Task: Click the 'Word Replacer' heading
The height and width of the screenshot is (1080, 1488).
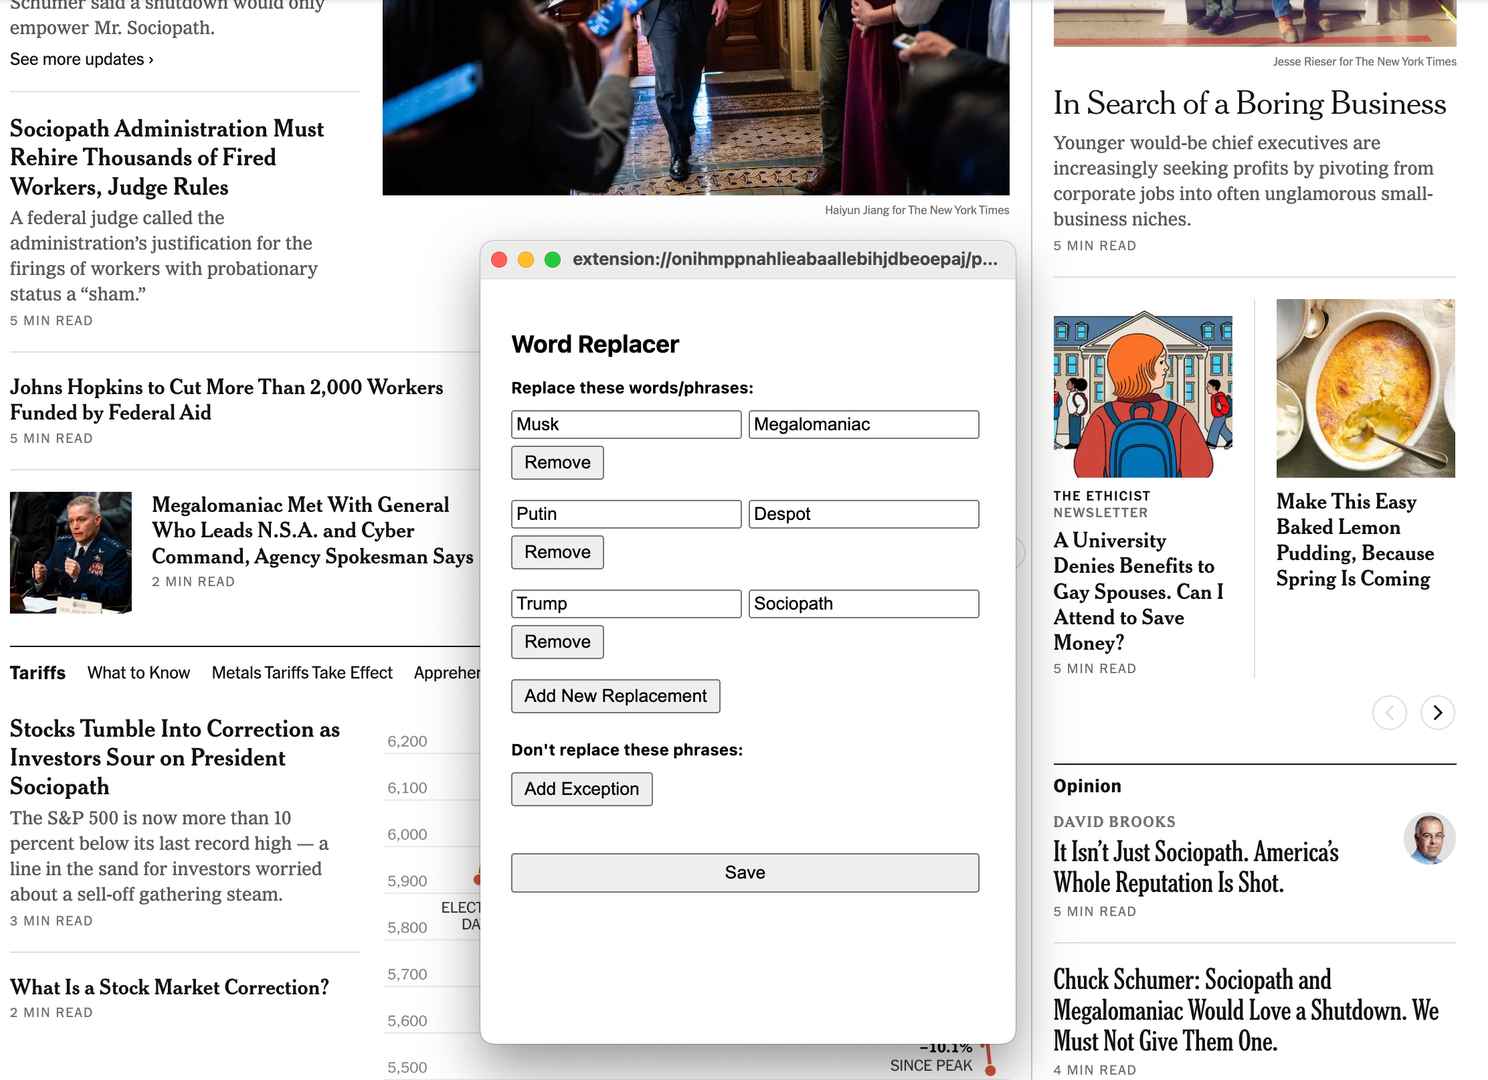Action: pyautogui.click(x=595, y=344)
